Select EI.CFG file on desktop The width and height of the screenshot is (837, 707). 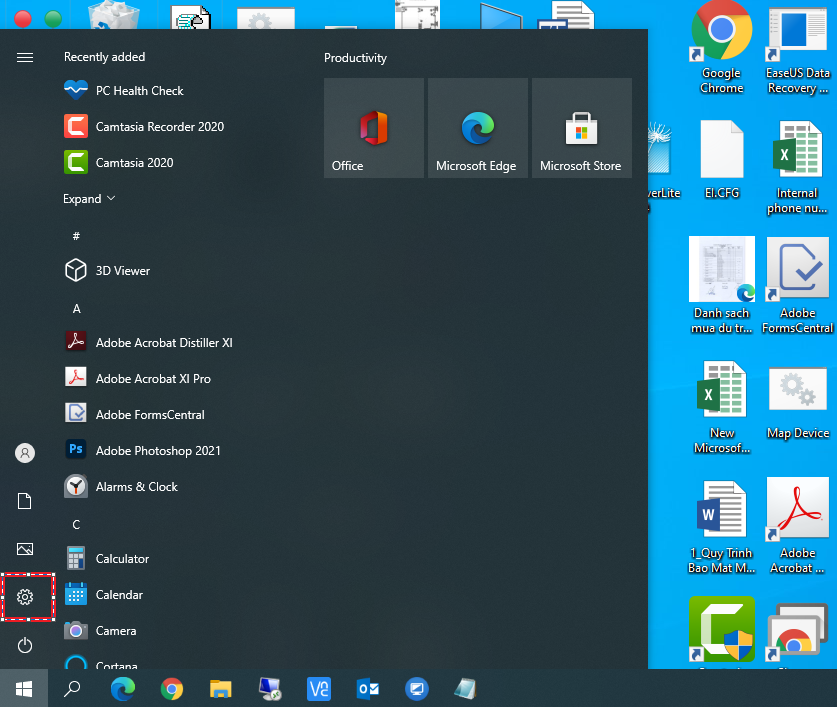tap(722, 160)
